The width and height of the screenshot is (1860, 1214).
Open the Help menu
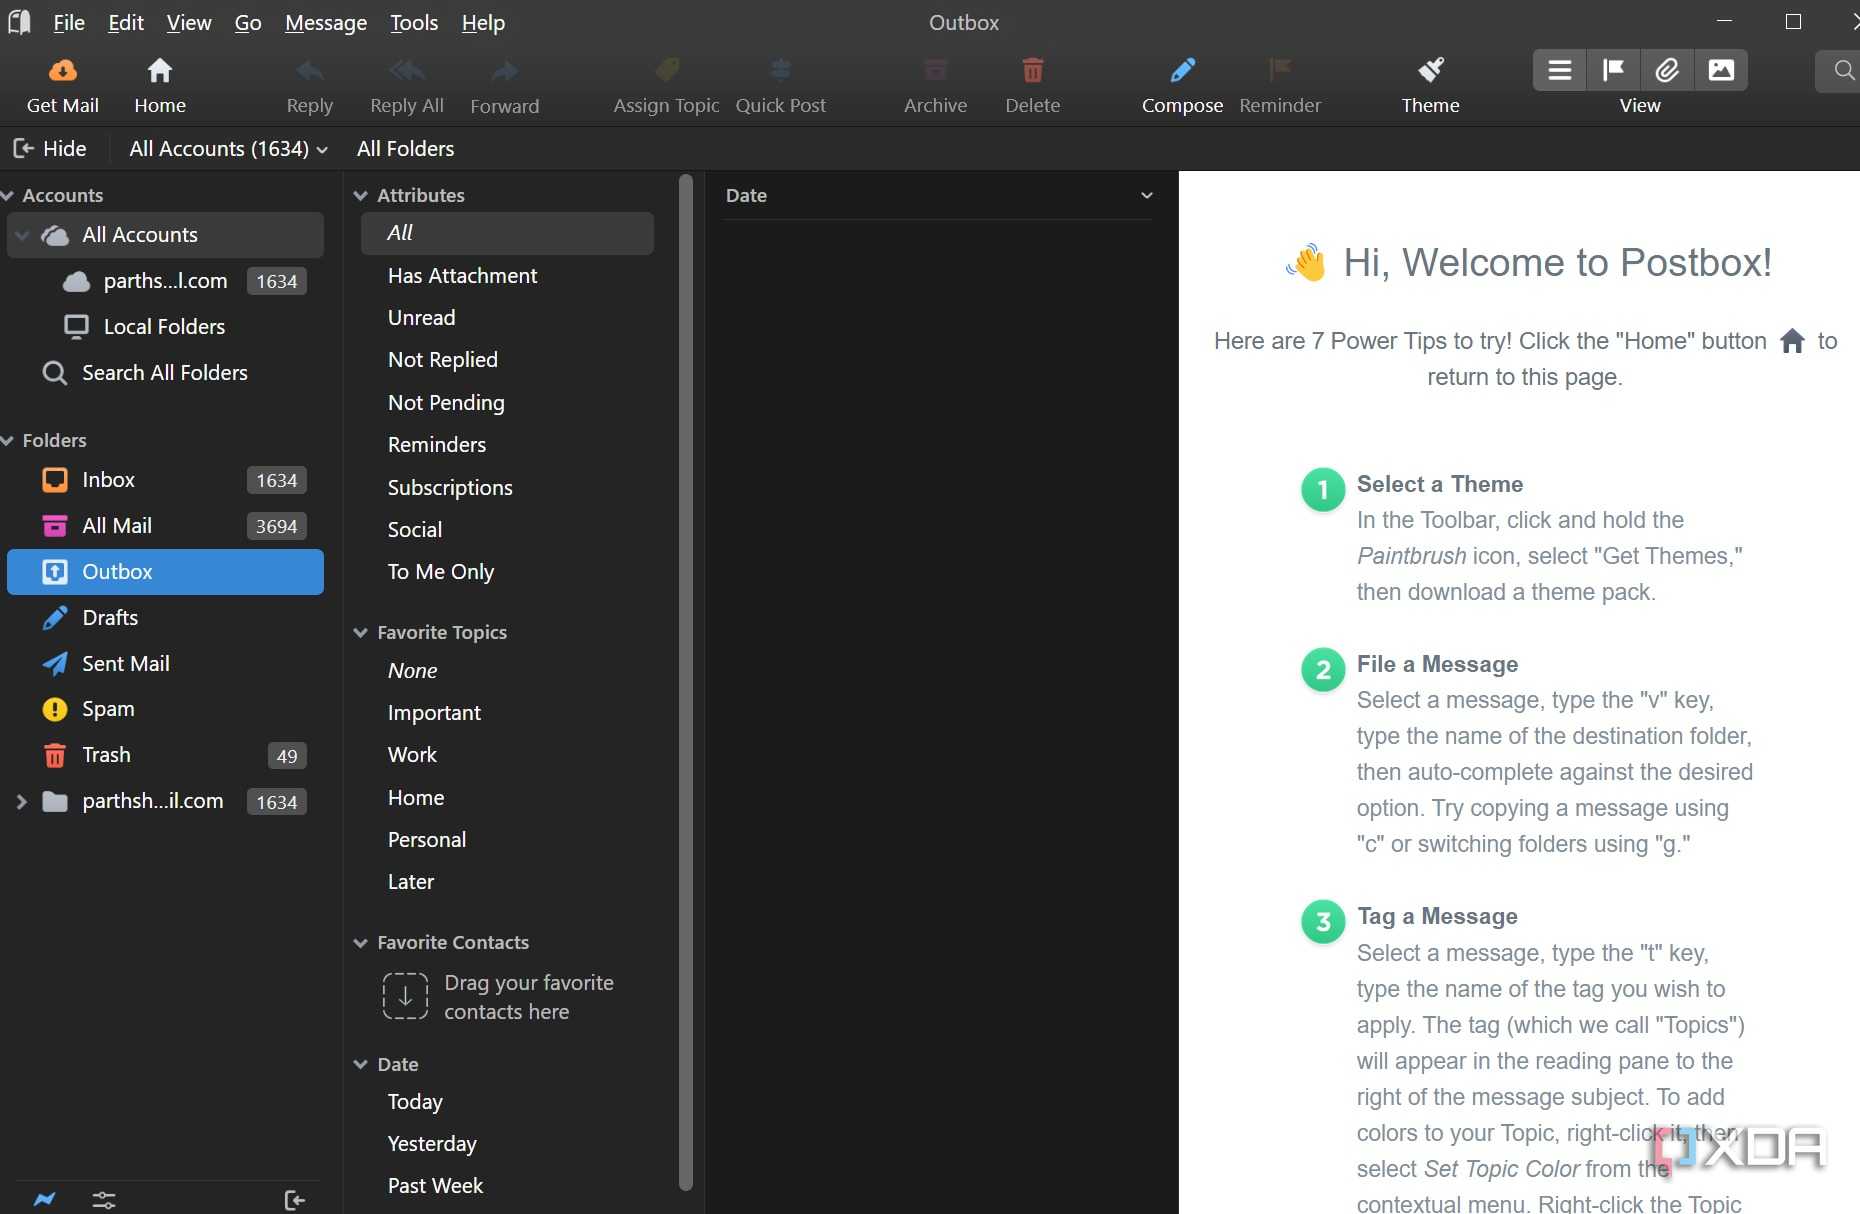pos(483,22)
